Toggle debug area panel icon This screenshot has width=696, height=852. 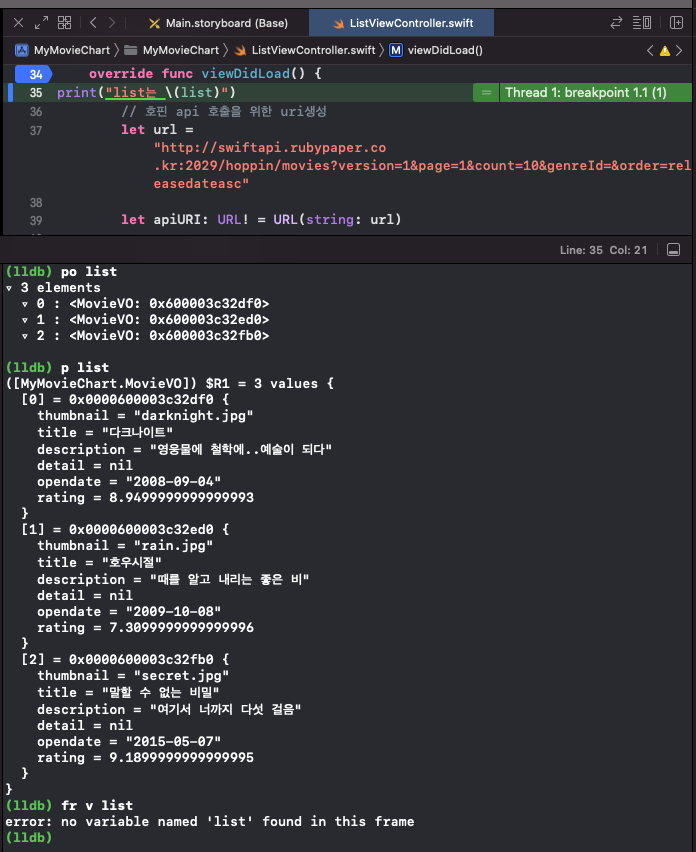[673, 250]
